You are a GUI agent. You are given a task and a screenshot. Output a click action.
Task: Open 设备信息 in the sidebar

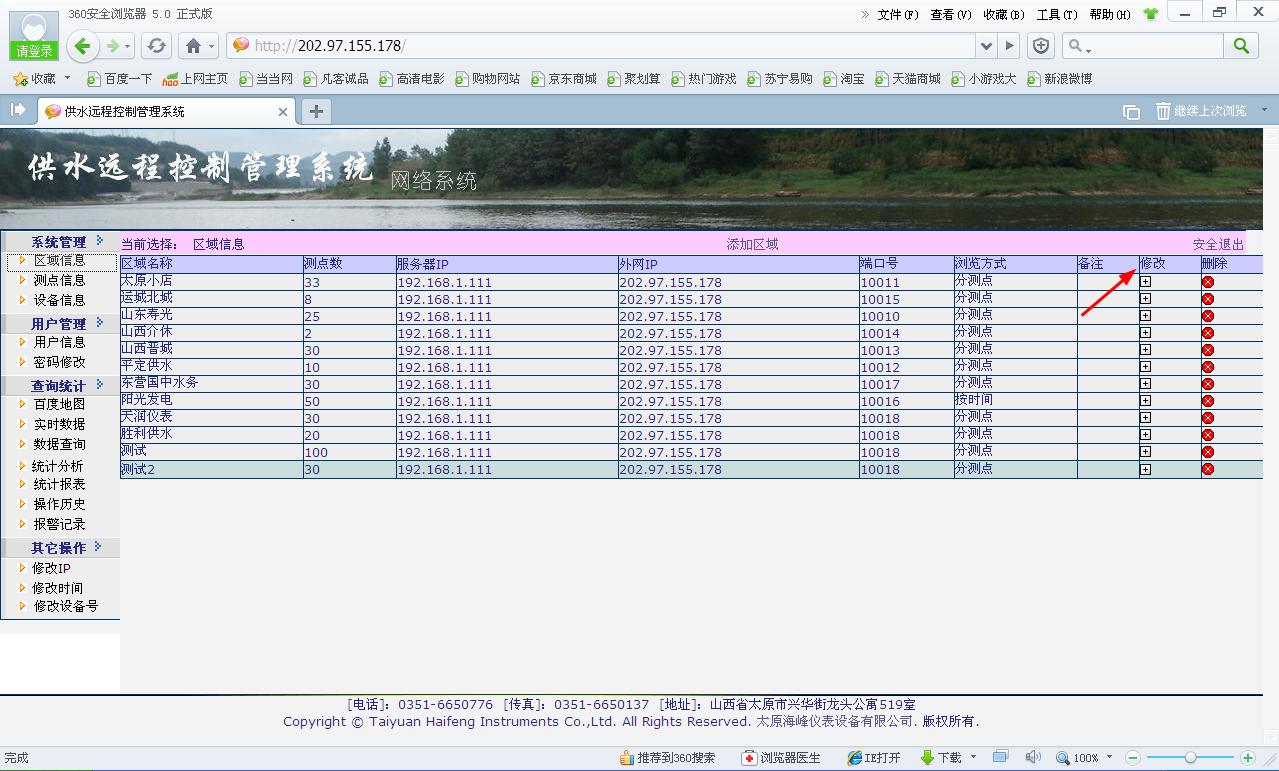(60, 300)
